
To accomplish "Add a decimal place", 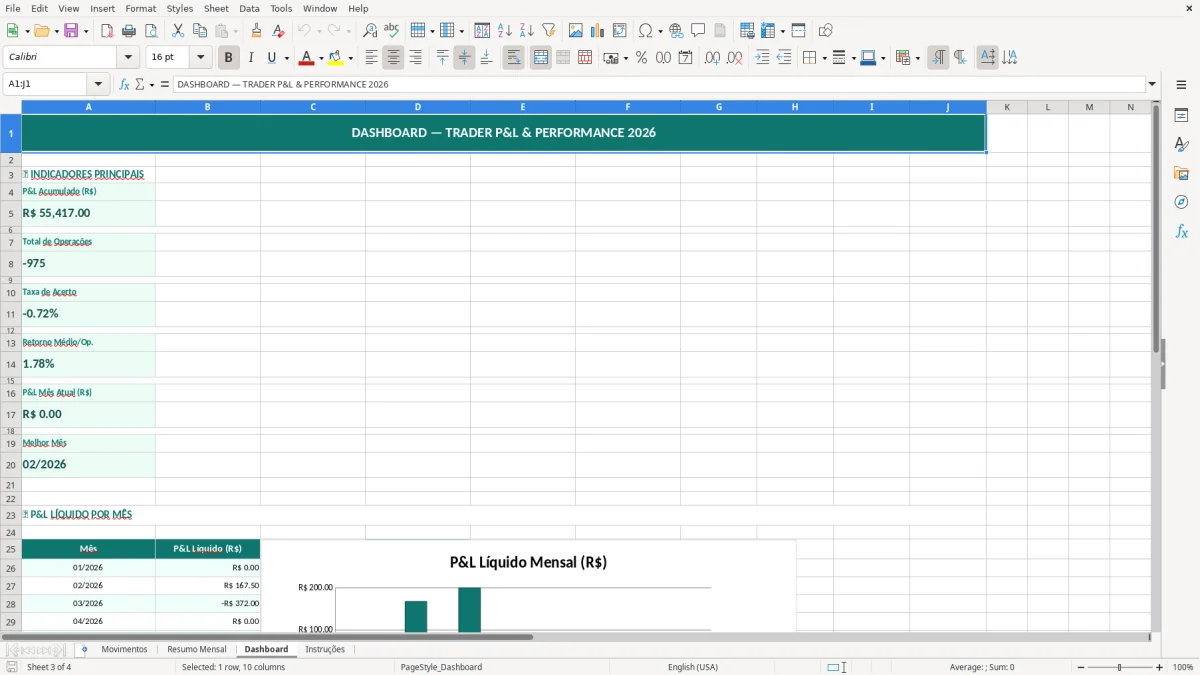I will (712, 58).
